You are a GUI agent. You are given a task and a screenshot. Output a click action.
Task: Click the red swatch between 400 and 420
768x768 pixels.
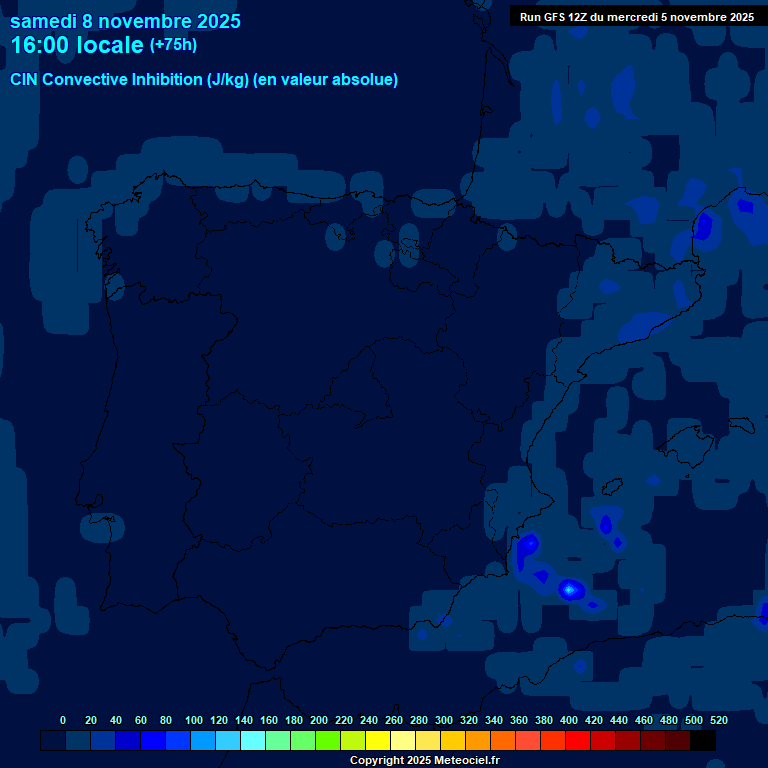tap(577, 740)
